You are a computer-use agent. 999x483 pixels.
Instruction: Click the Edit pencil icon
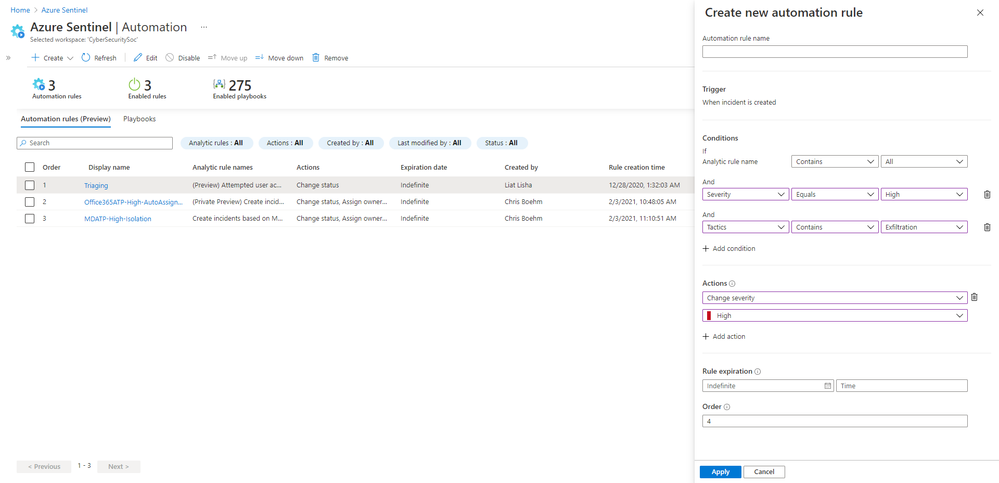pyautogui.click(x=137, y=57)
